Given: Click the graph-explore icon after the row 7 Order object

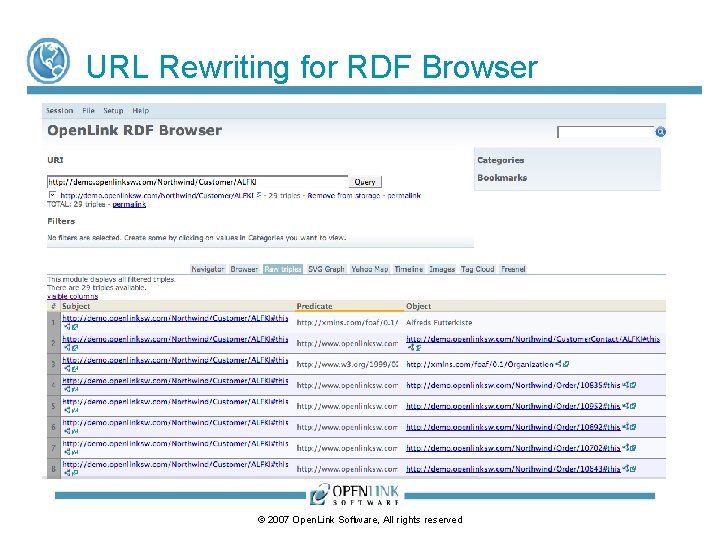Looking at the screenshot, I should click(x=625, y=448).
